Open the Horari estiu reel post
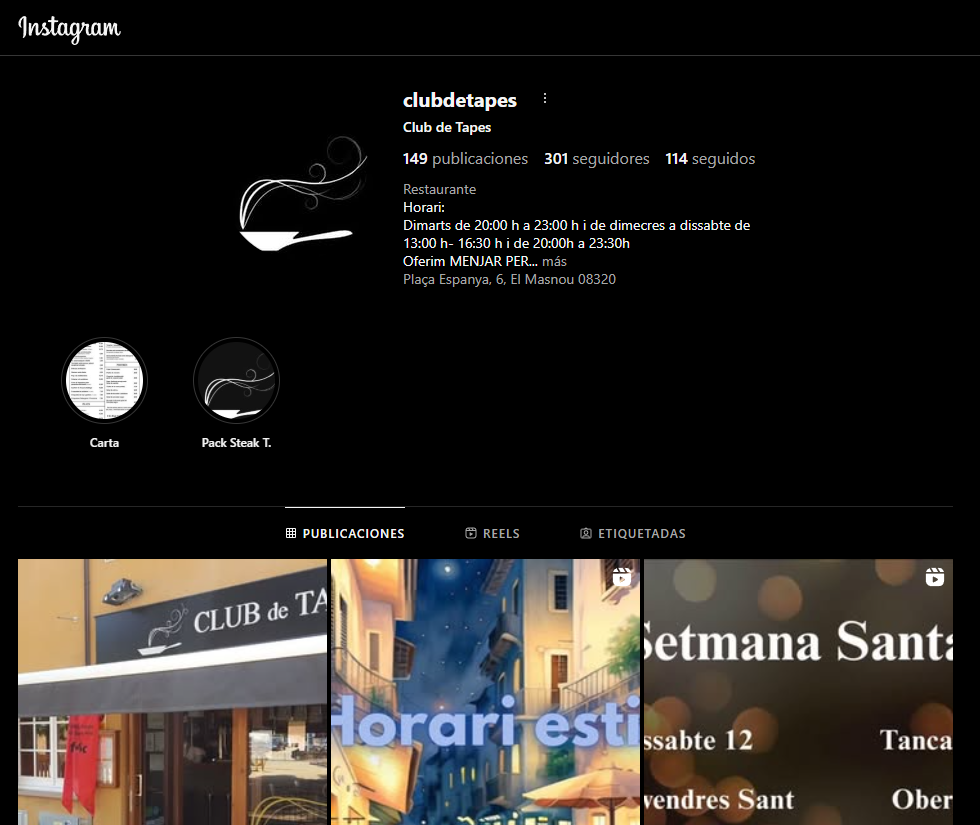980x825 pixels. [x=486, y=692]
